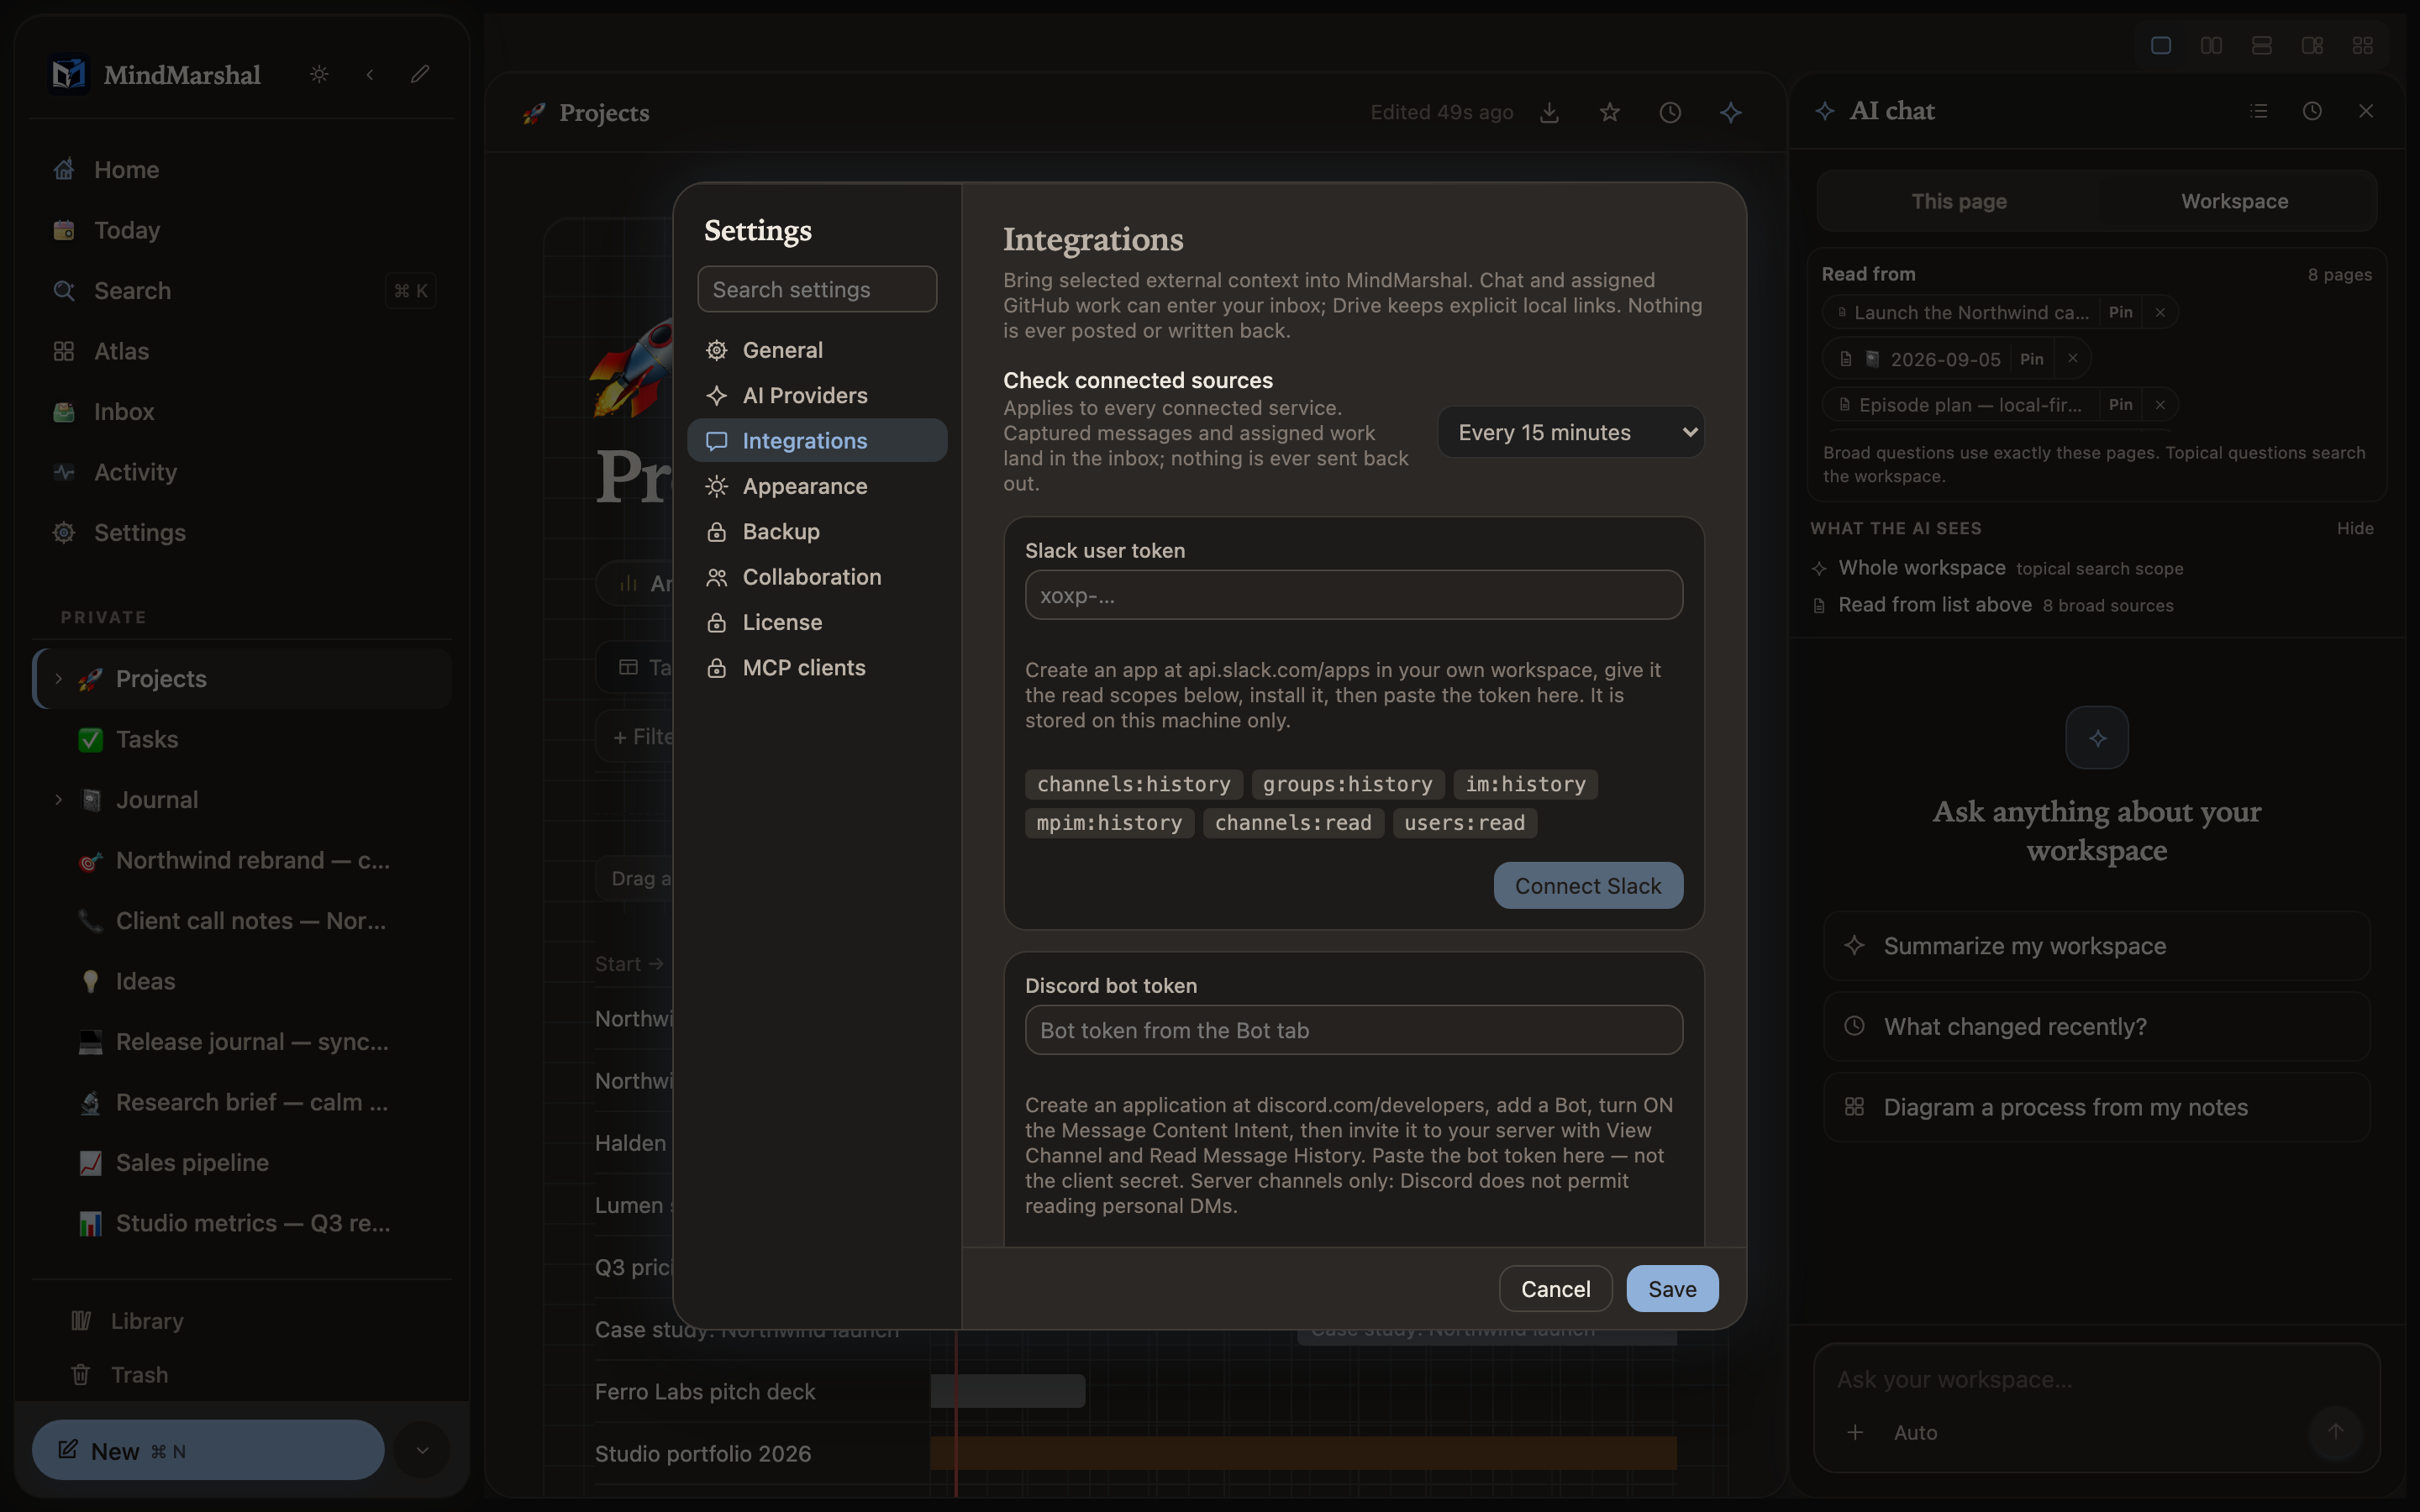
Task: Open Settings from the left sidebar
Action: pyautogui.click(x=241, y=533)
